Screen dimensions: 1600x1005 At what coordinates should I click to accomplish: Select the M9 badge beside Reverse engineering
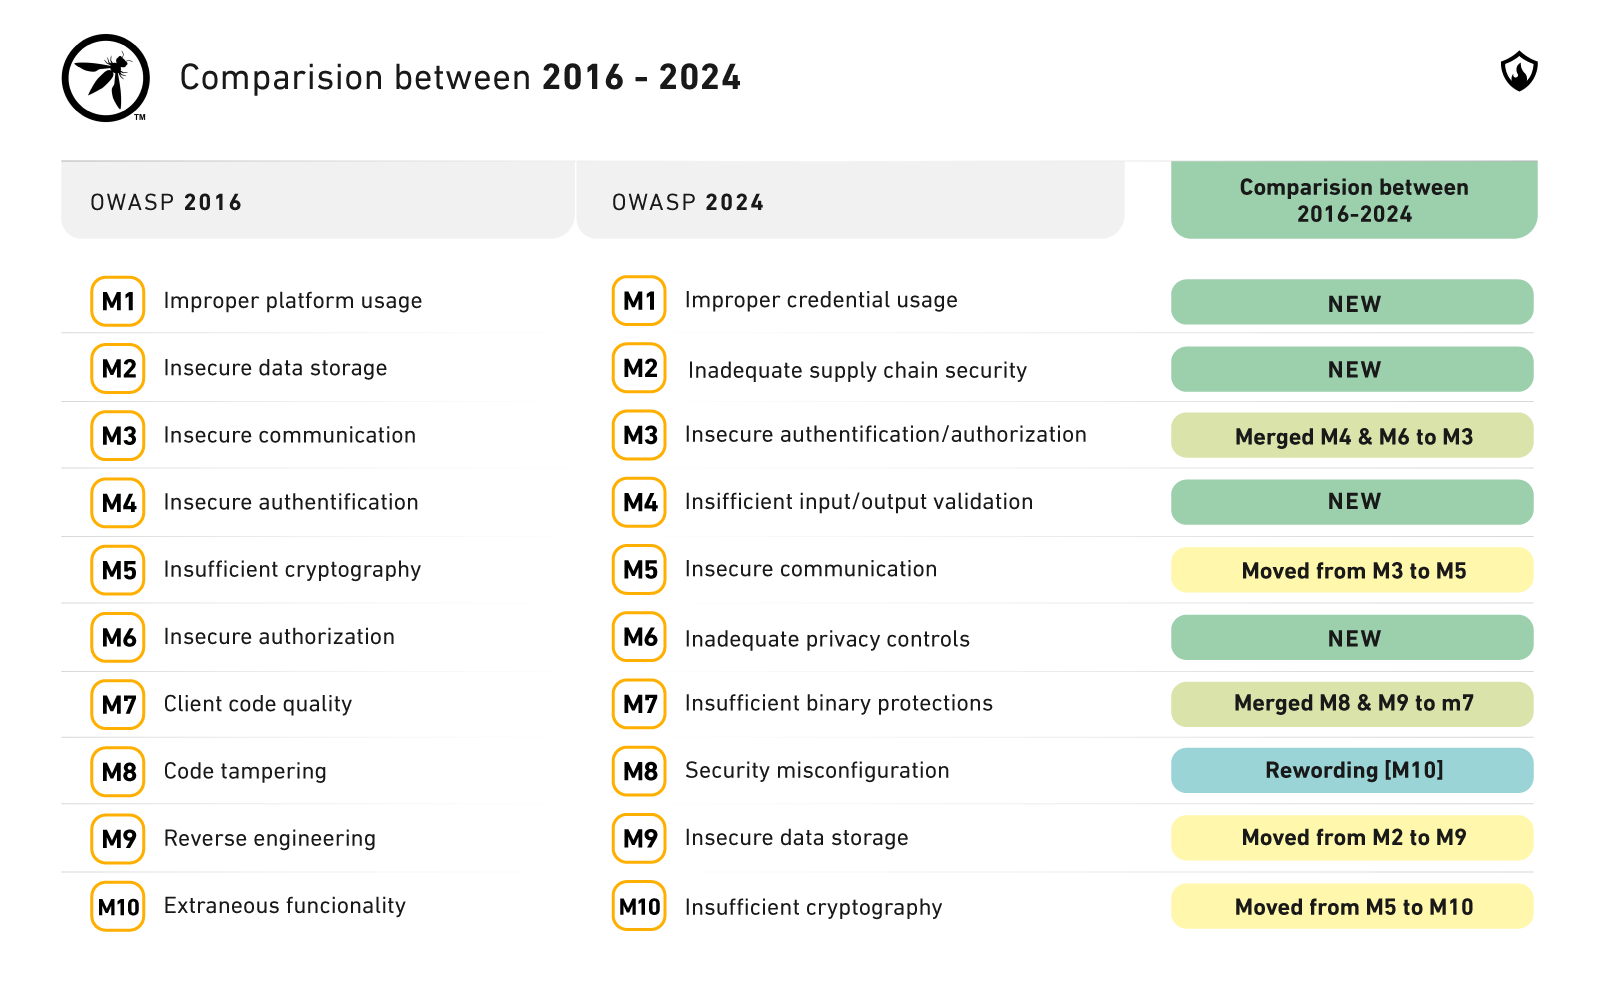[118, 838]
